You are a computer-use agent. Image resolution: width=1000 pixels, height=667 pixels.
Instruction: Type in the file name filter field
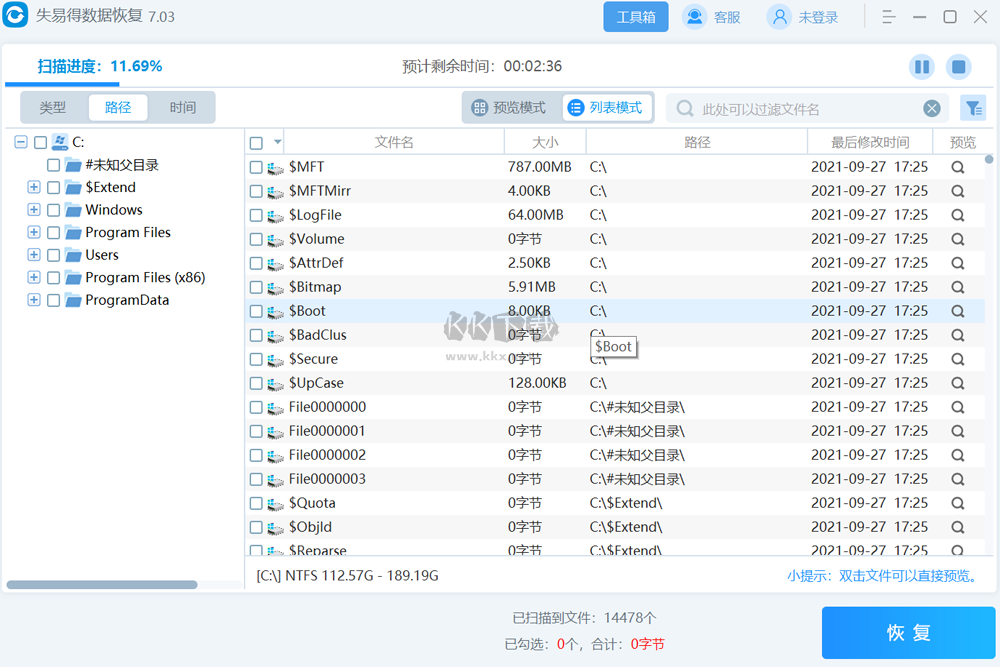click(800, 109)
